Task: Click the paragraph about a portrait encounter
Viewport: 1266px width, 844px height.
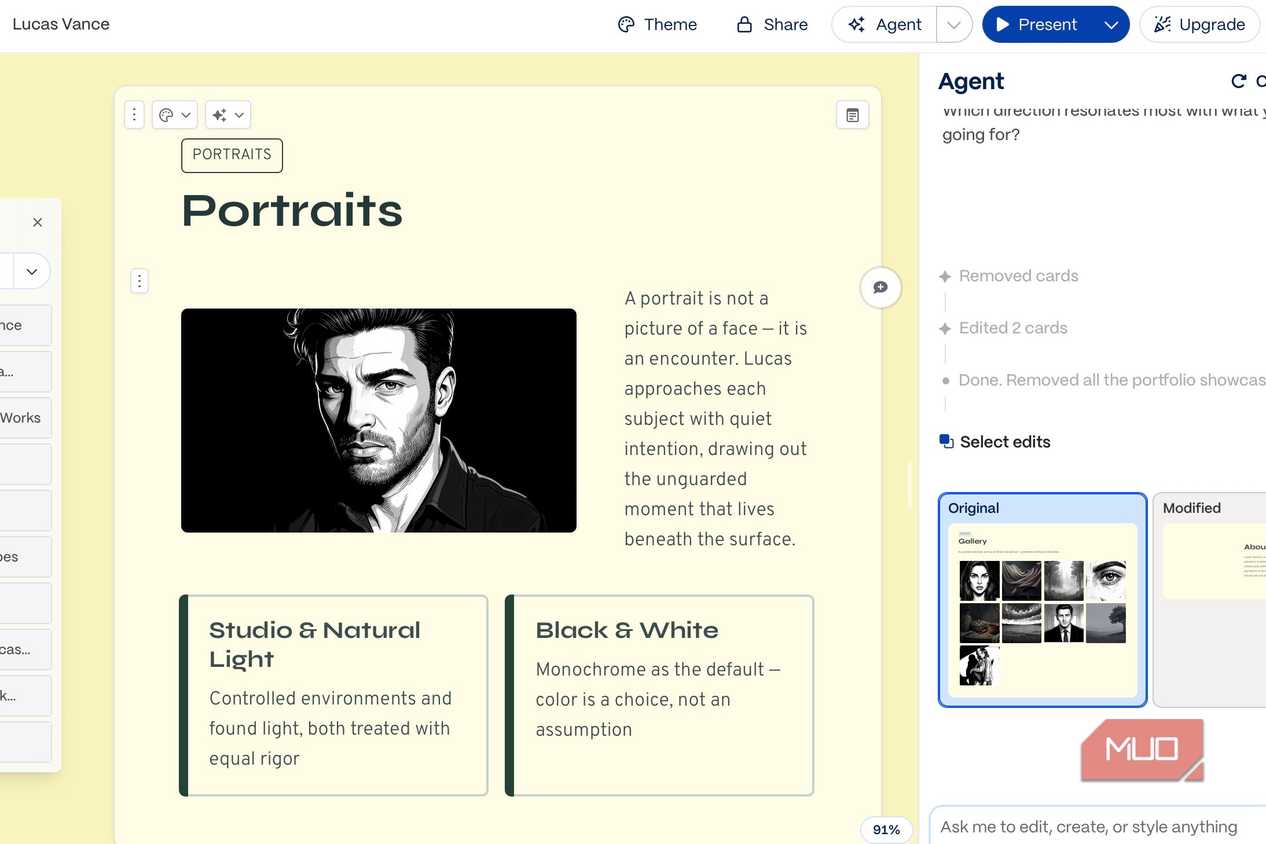Action: pos(716,419)
